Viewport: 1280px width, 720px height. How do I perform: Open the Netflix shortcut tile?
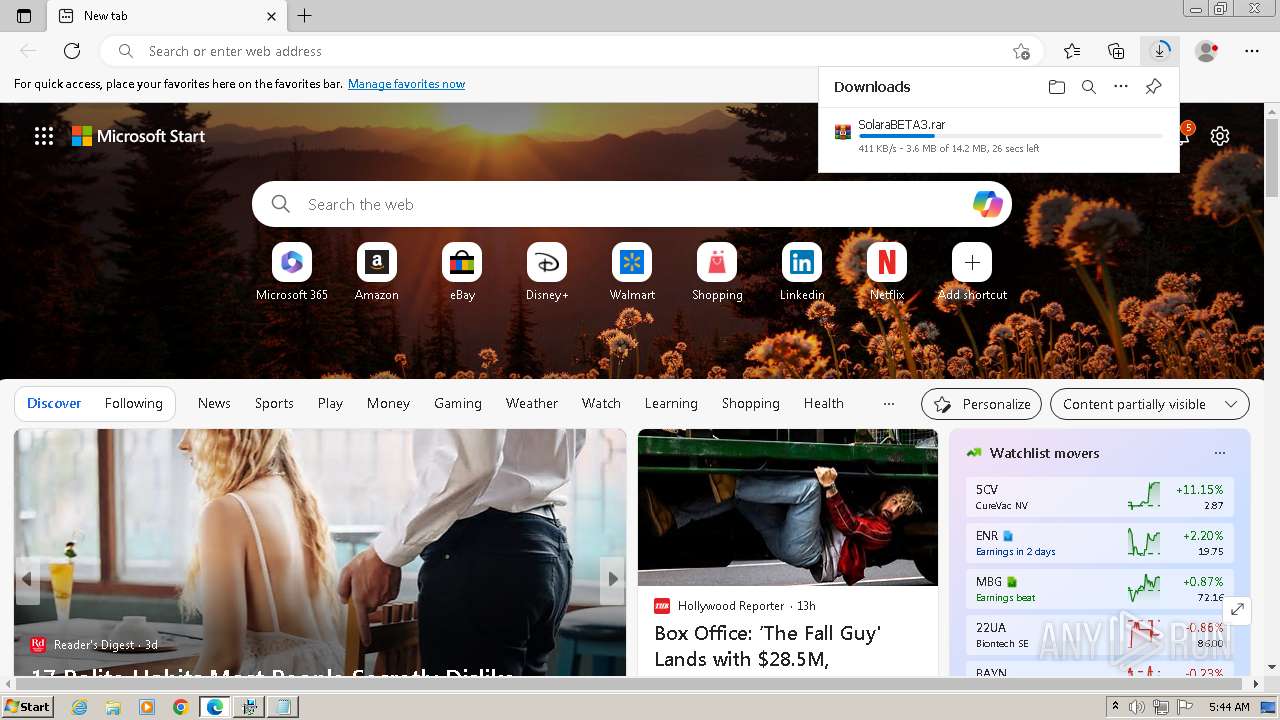pyautogui.click(x=887, y=272)
